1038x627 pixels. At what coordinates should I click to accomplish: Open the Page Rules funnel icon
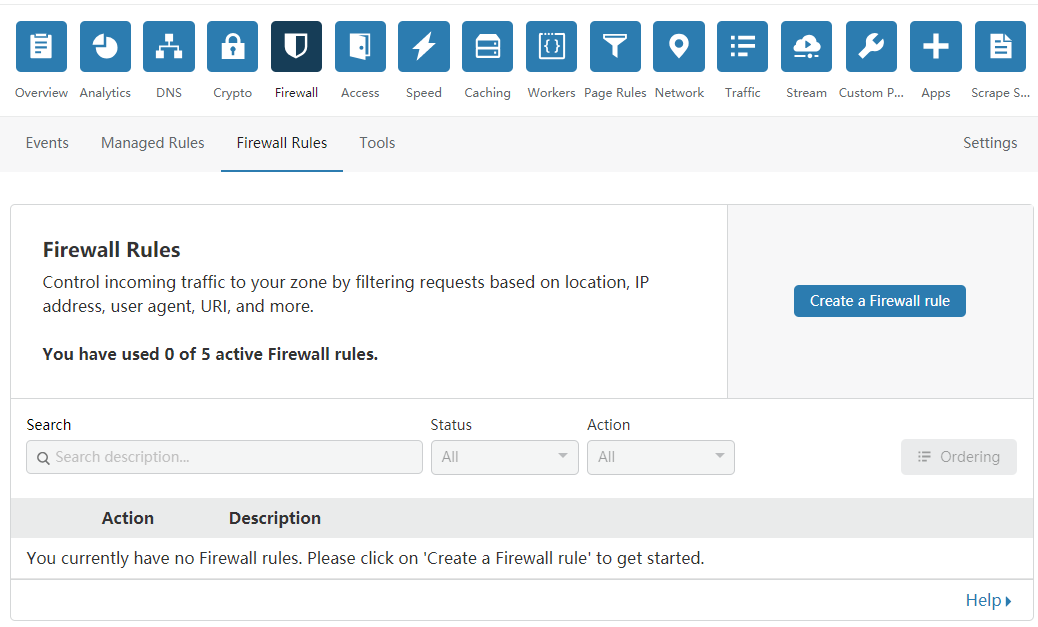615,46
